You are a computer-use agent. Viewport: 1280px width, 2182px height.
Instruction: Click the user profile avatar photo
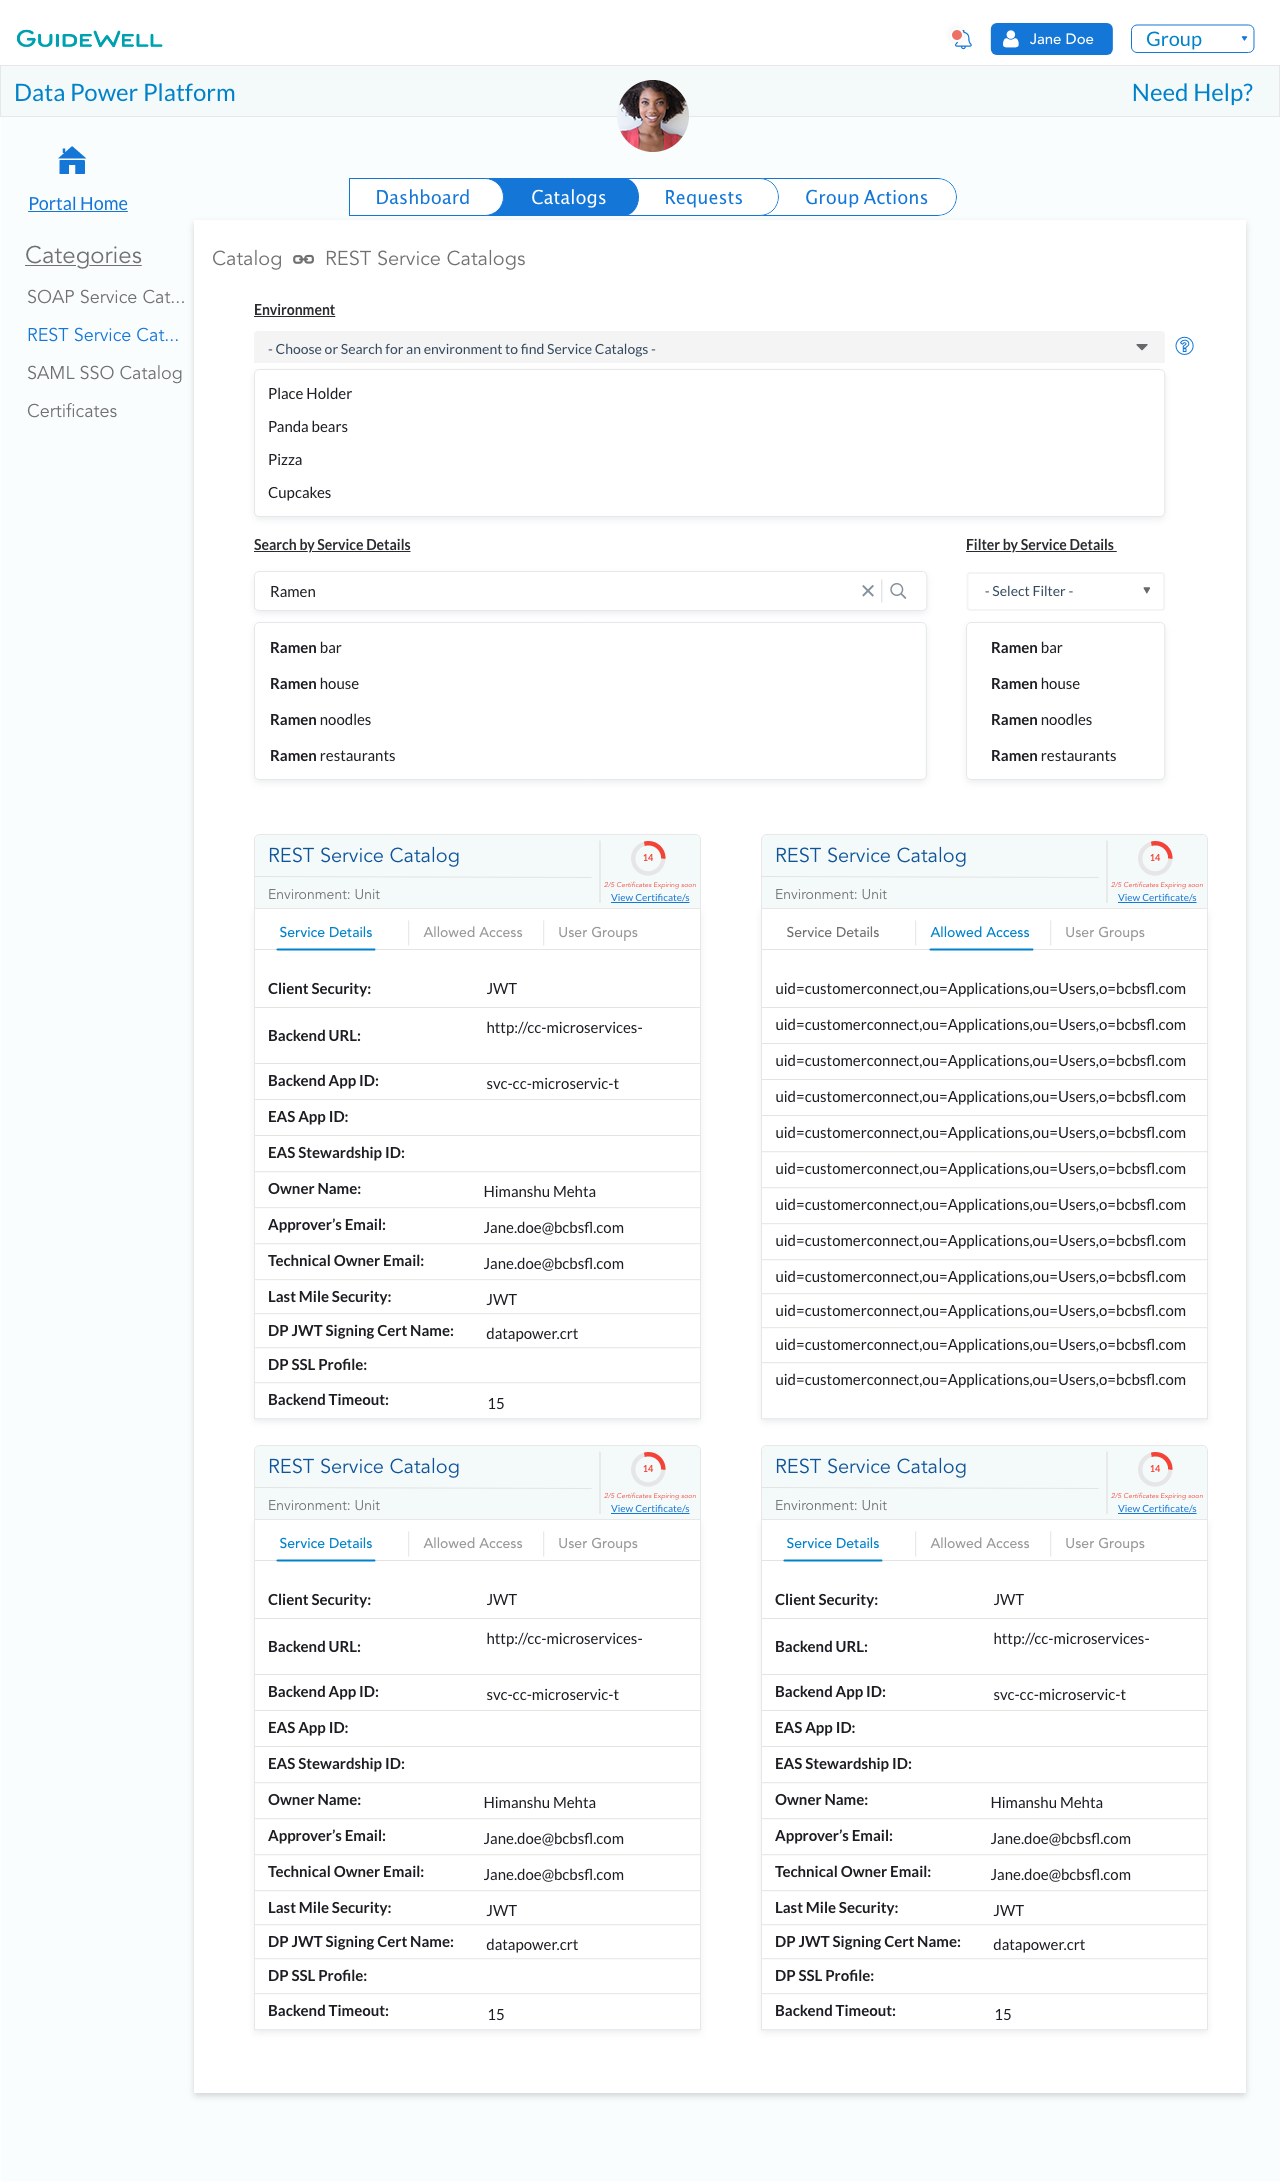[653, 116]
